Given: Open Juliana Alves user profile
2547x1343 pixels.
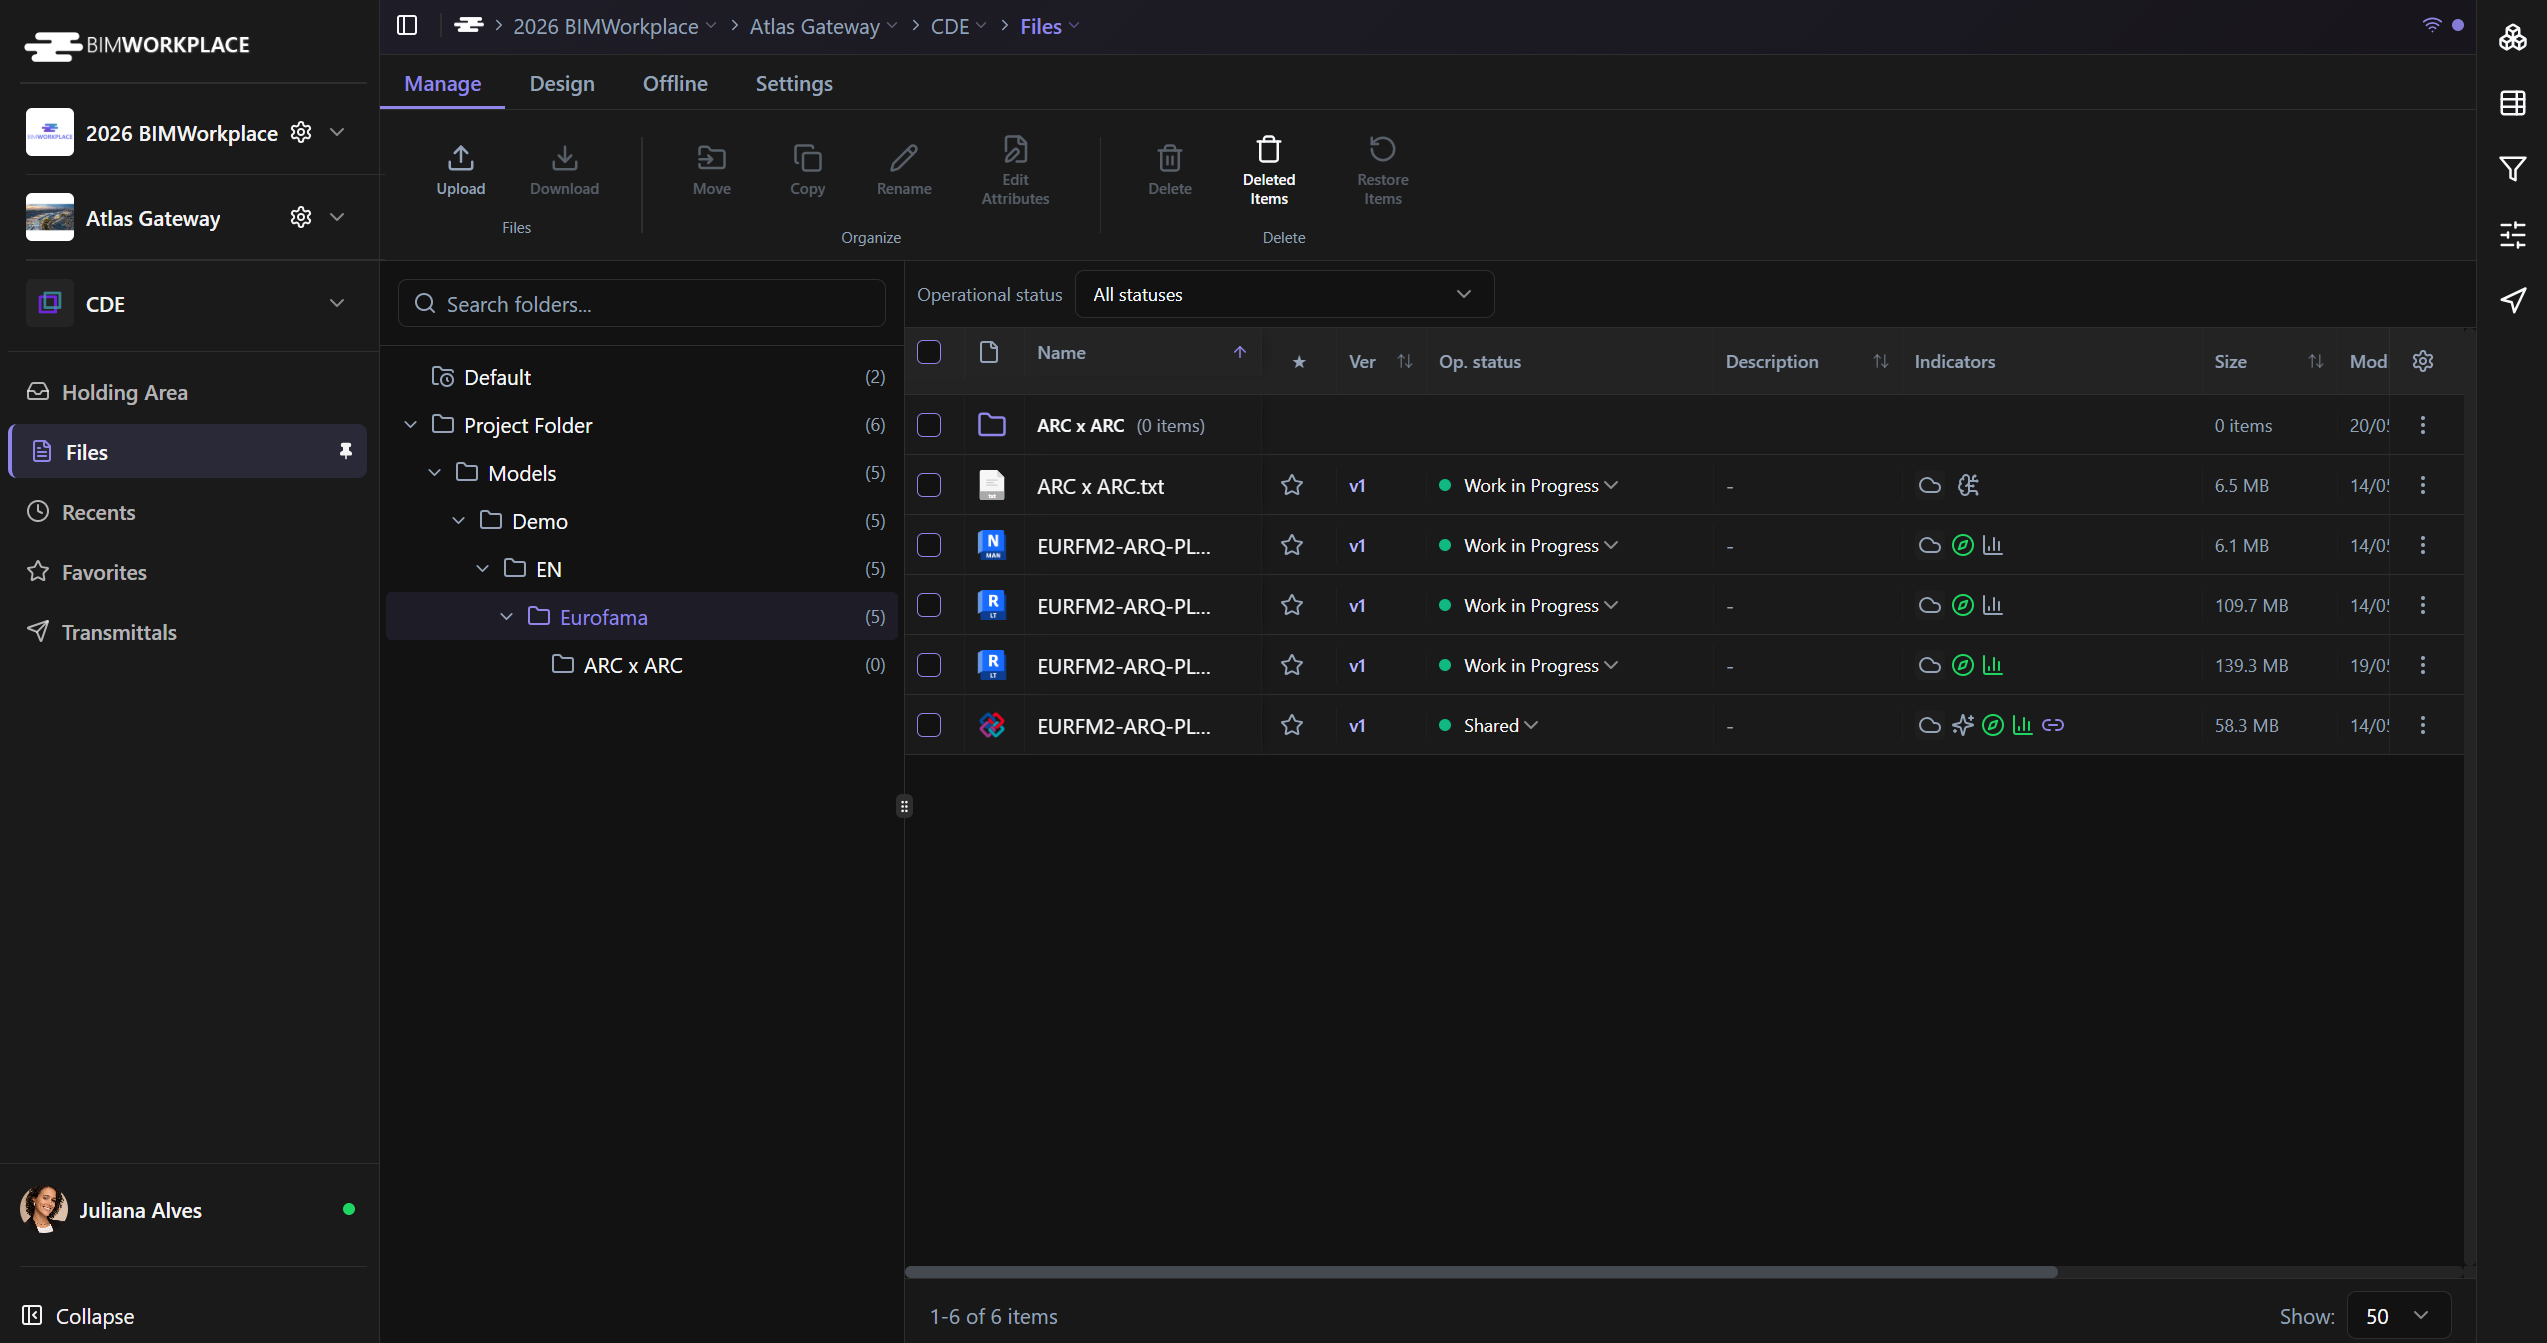Looking at the screenshot, I should pos(188,1210).
